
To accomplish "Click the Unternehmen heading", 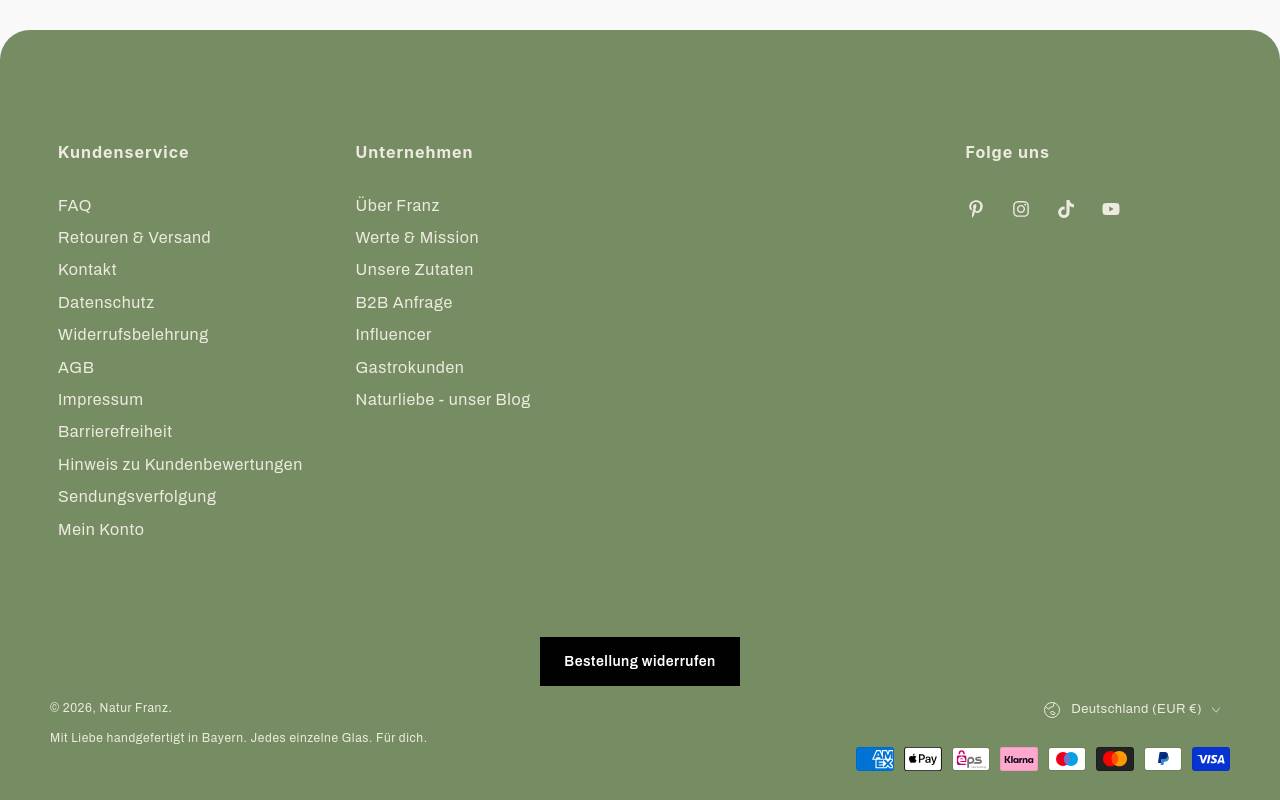I will click(414, 152).
